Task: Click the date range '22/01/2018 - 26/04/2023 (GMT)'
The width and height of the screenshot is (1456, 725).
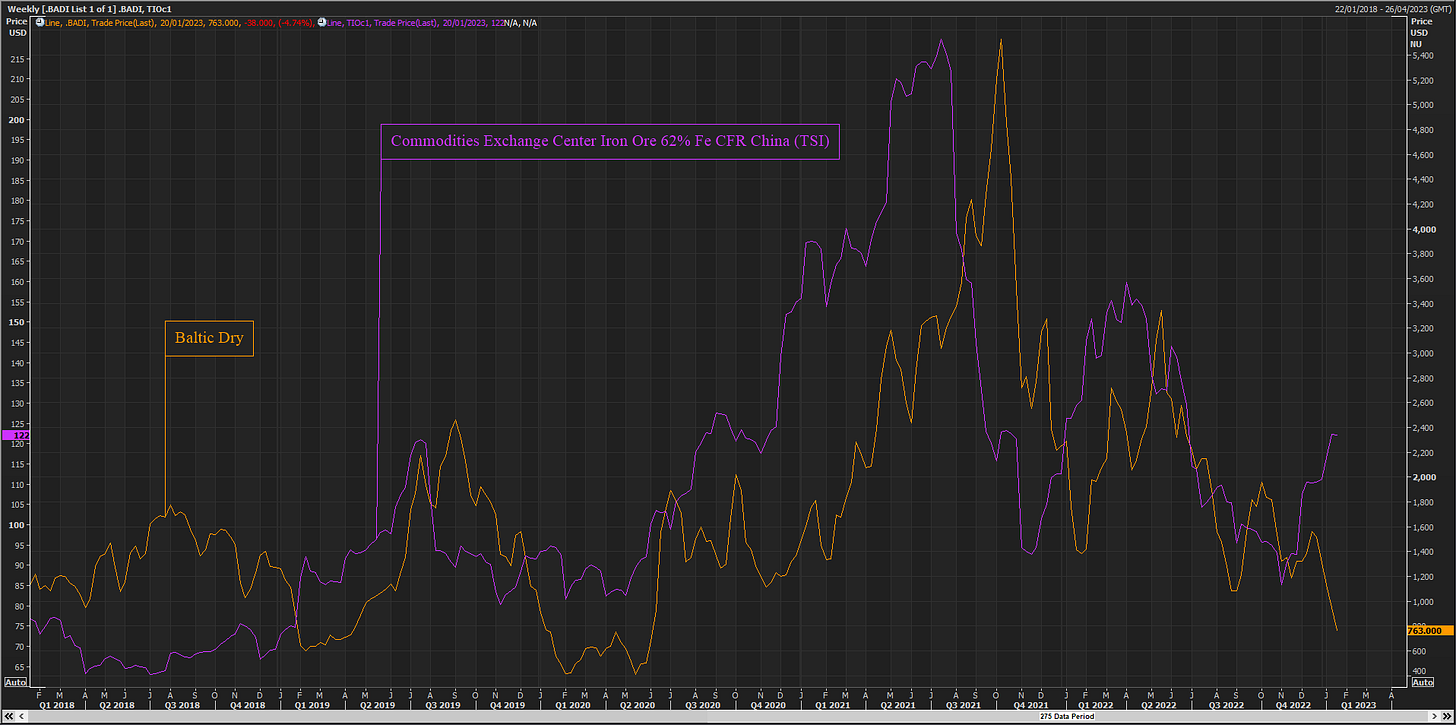Action: (x=1391, y=8)
